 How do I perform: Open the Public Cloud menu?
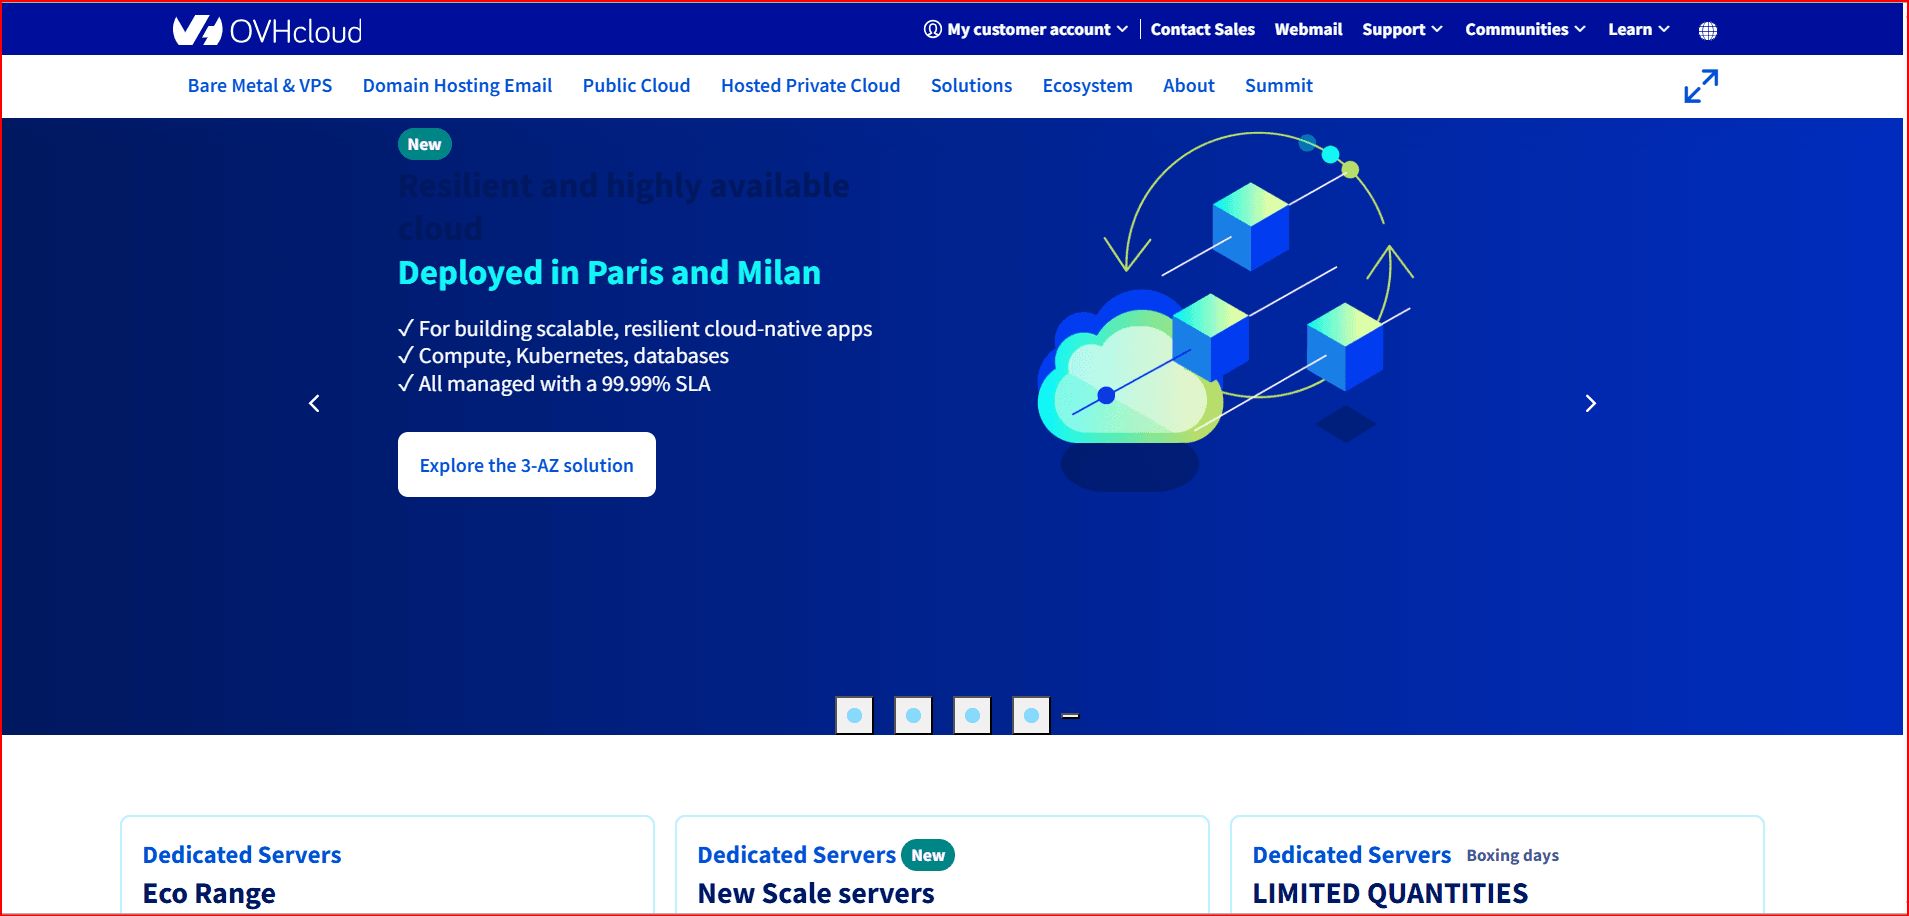pos(636,86)
